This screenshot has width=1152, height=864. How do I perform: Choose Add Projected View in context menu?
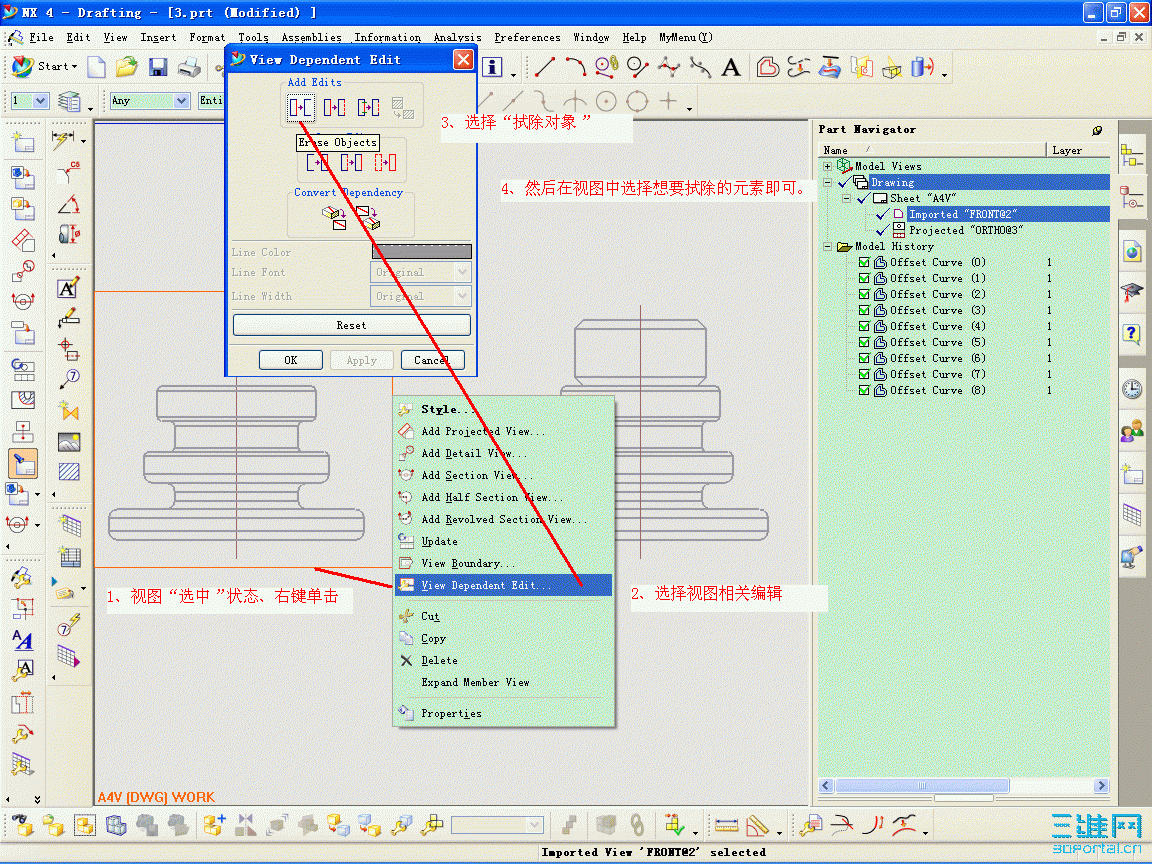pos(503,431)
